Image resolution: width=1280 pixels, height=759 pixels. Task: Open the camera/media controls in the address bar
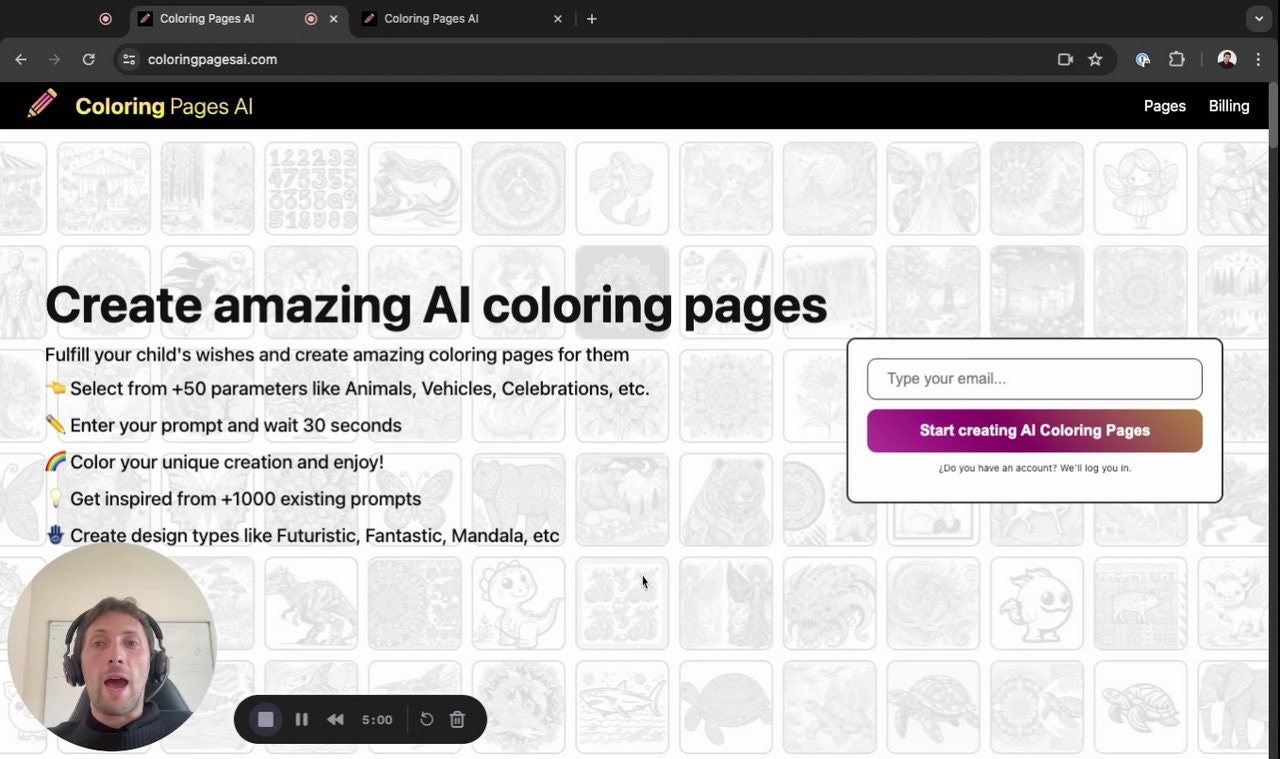coord(1065,59)
